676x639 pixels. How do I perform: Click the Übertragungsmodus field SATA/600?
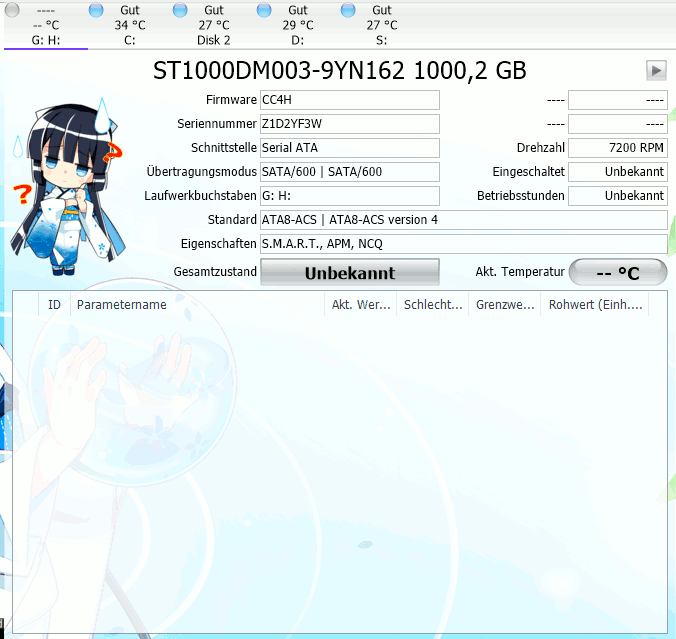[x=350, y=172]
